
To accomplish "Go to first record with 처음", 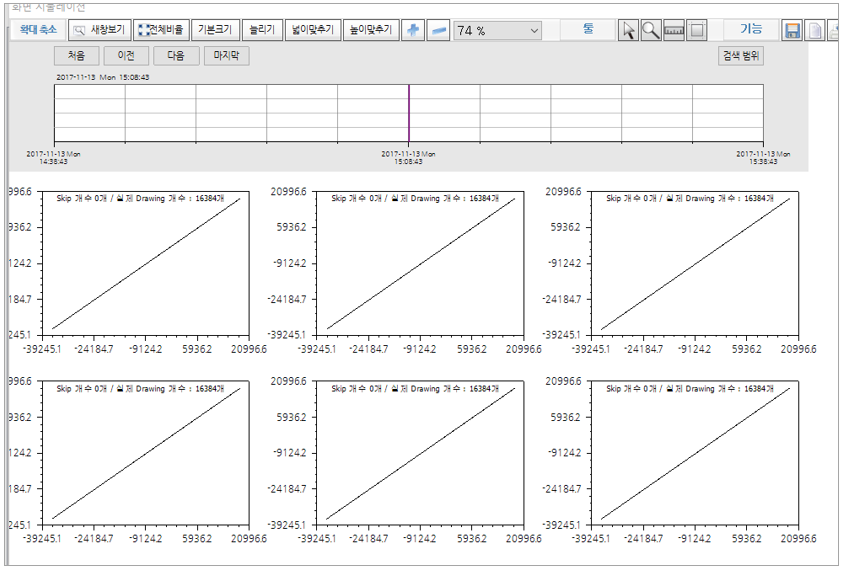I will tap(76, 55).
